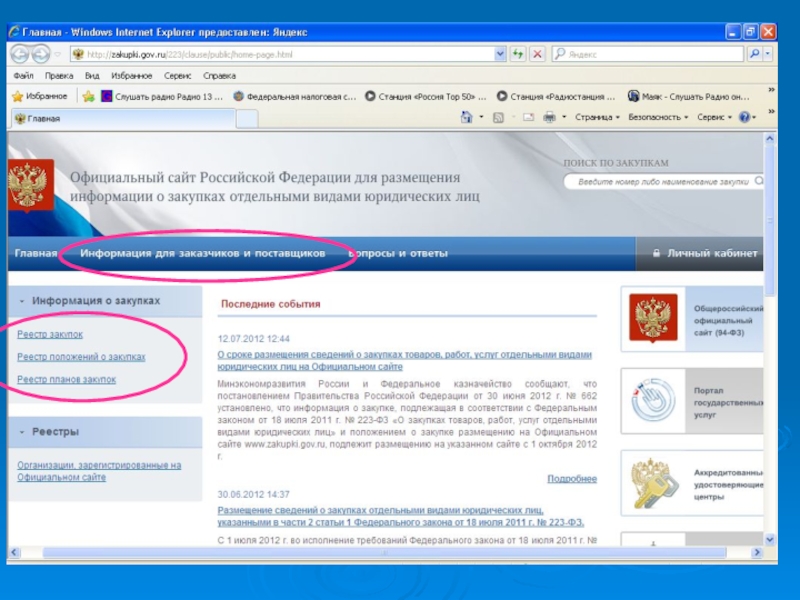Click the red Stop loading icon
The width and height of the screenshot is (800, 600).
pos(537,54)
